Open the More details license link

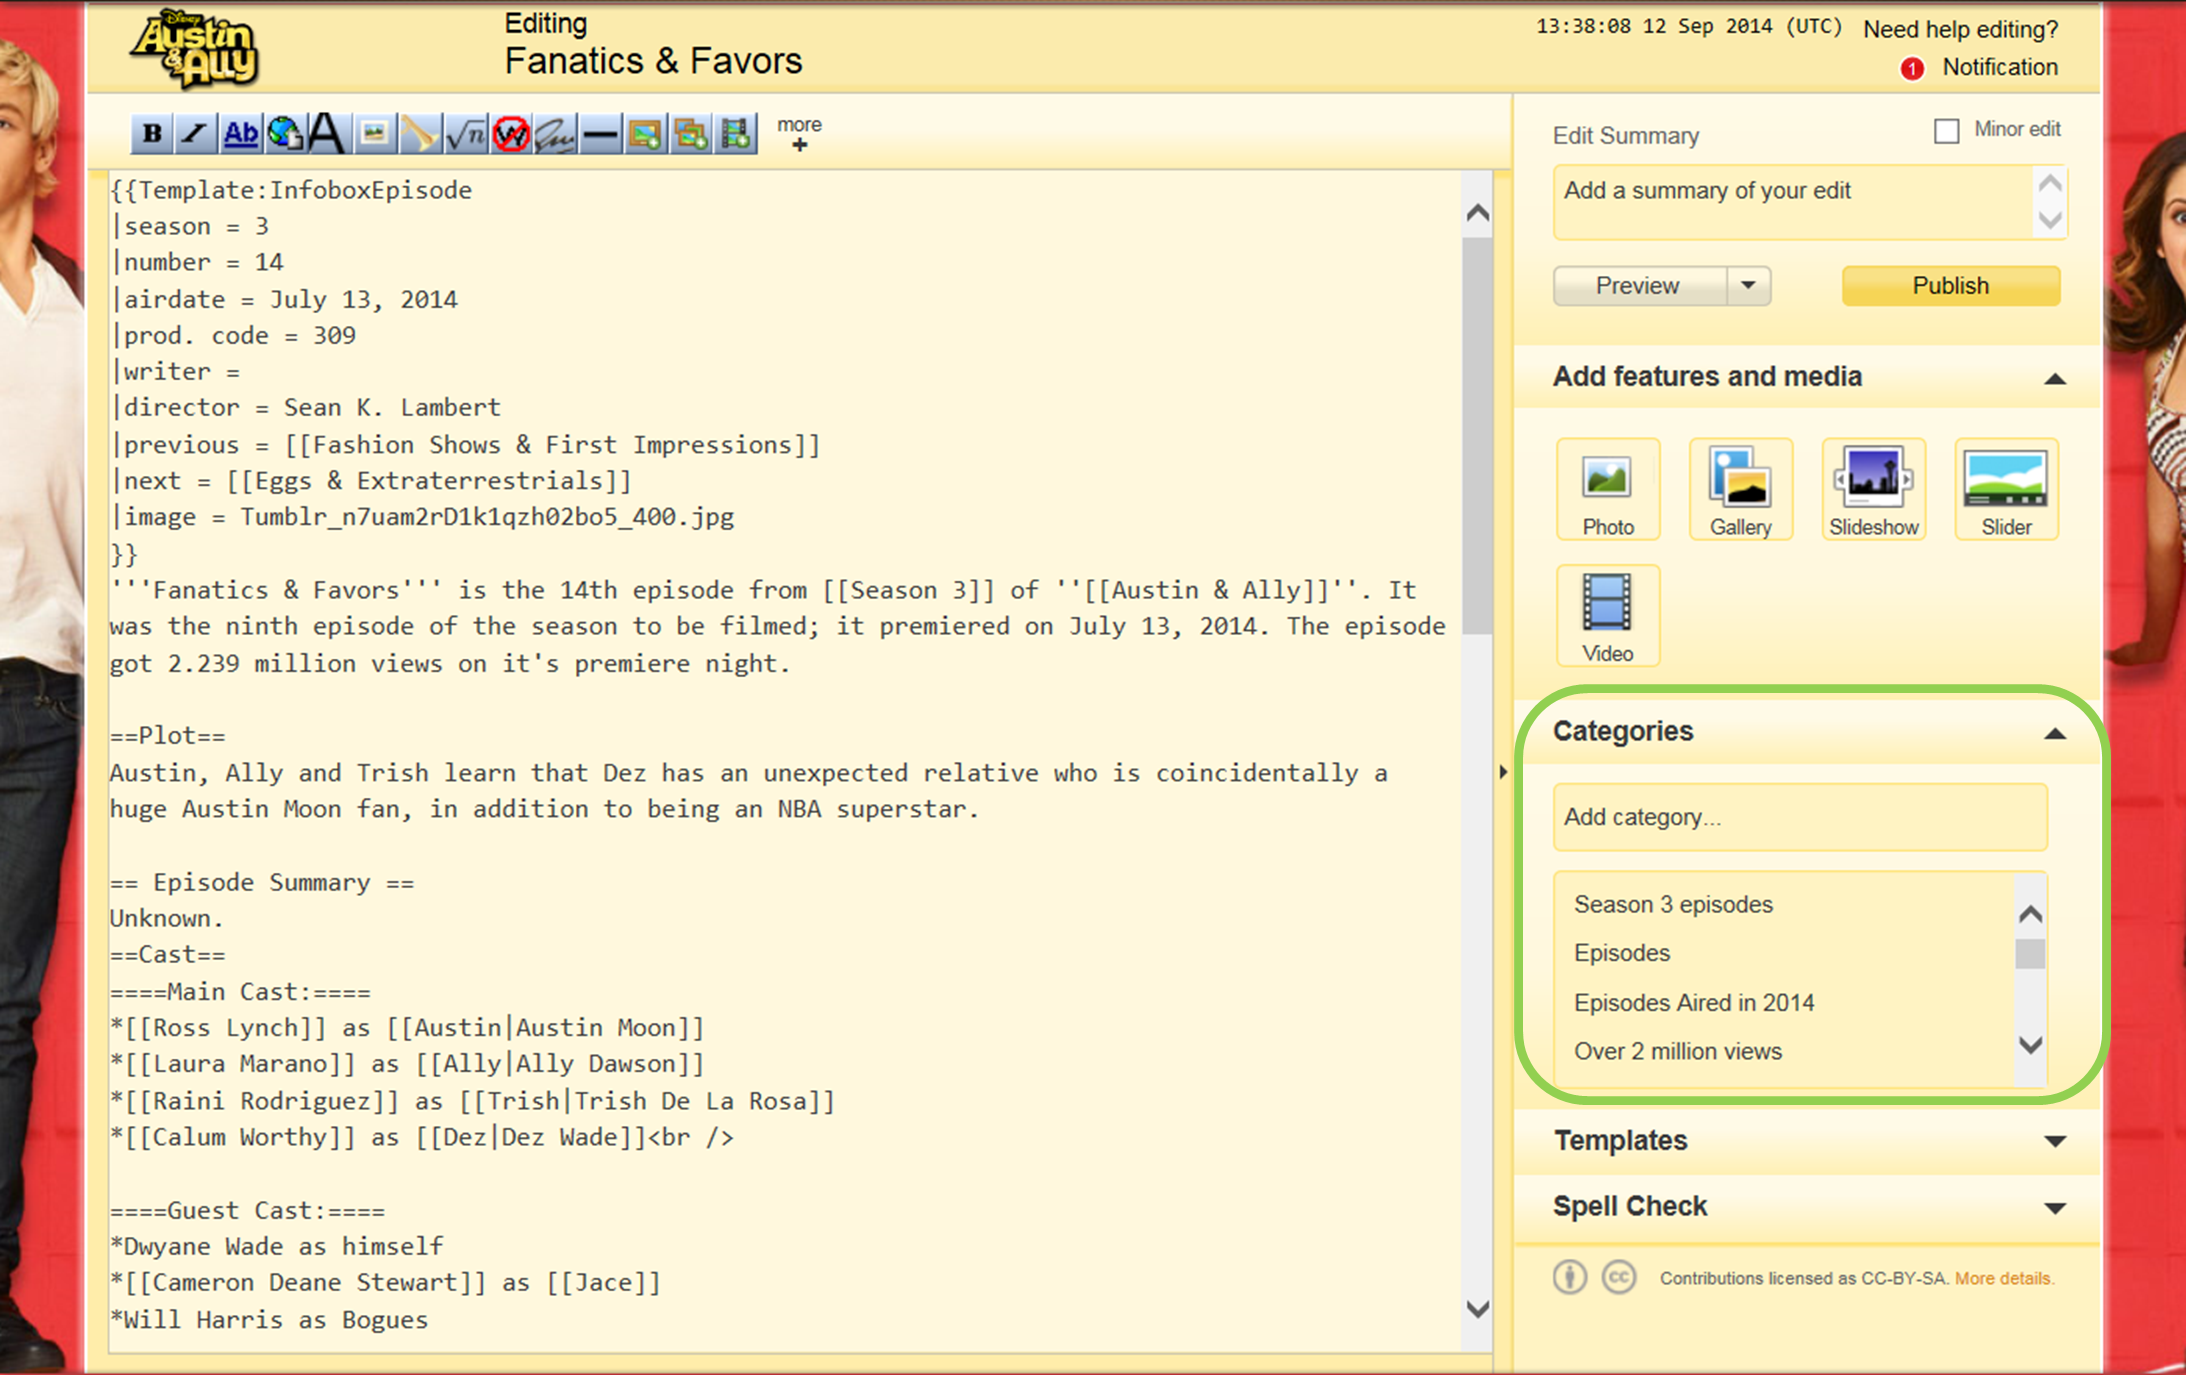pos(2004,1278)
